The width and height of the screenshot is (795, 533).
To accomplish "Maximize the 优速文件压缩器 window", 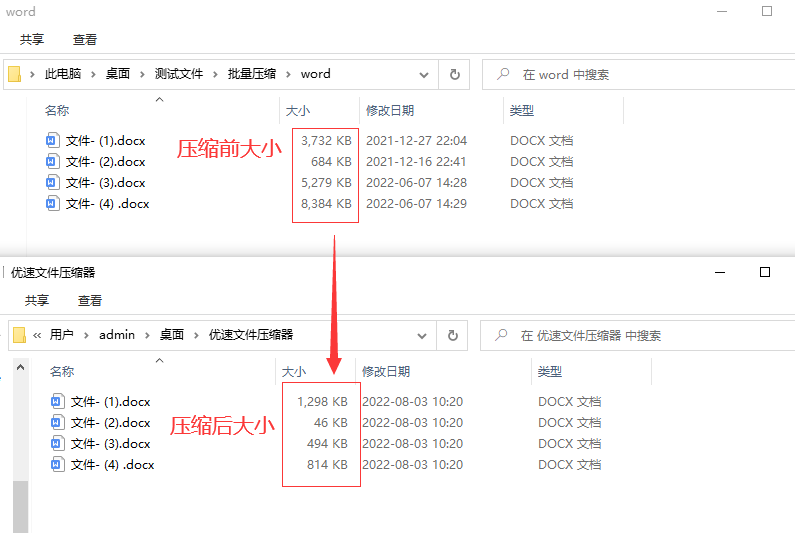I will pos(765,272).
